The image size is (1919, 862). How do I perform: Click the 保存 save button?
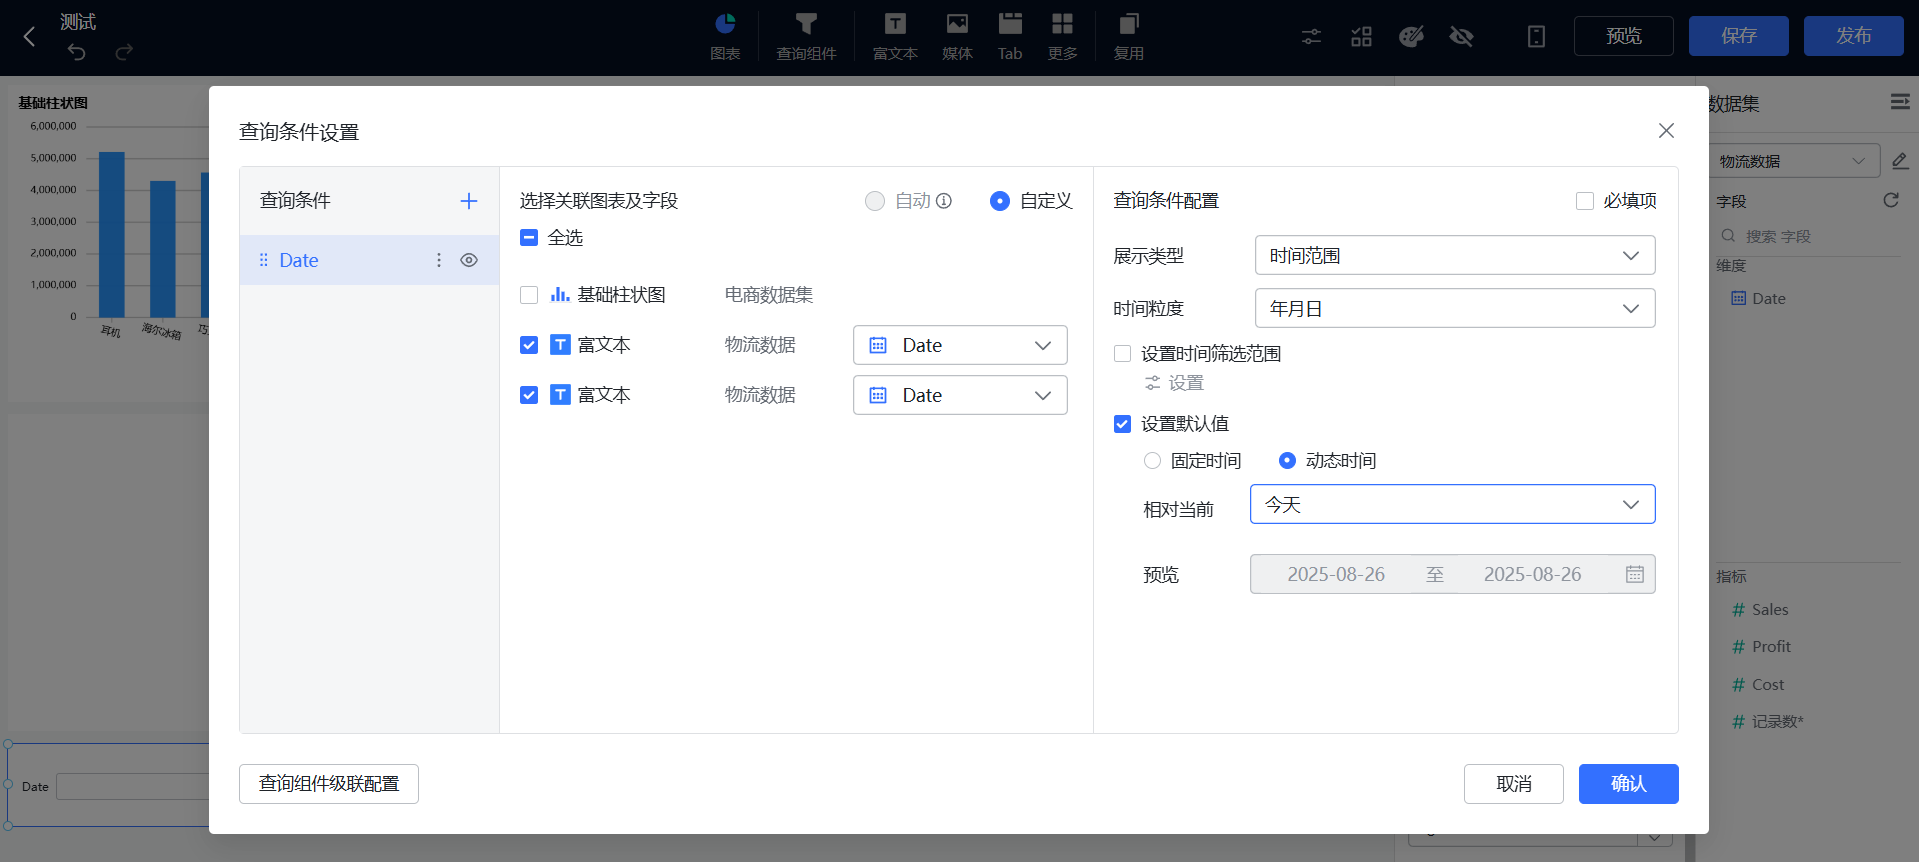1739,36
